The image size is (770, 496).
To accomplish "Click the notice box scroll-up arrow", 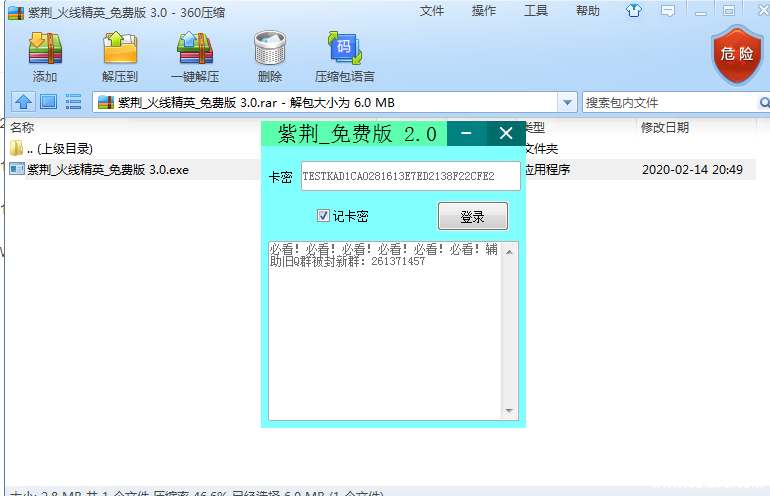I will (x=509, y=252).
